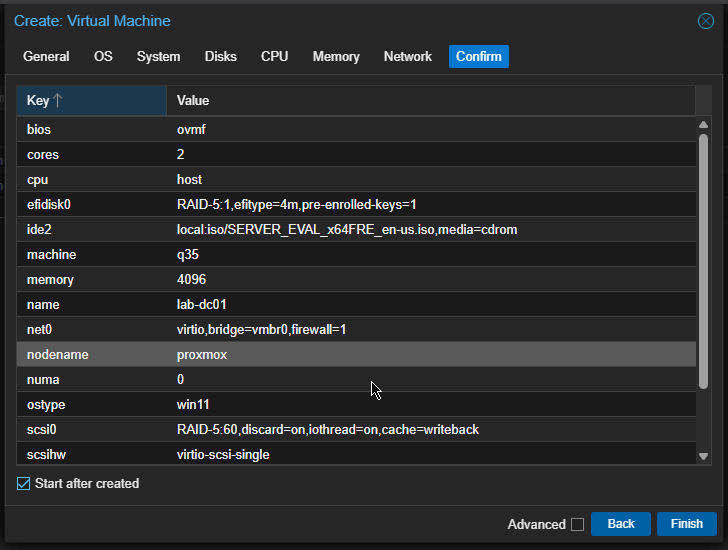The image size is (728, 550).
Task: Select the efidisk0 key cell
Action: pyautogui.click(x=91, y=205)
